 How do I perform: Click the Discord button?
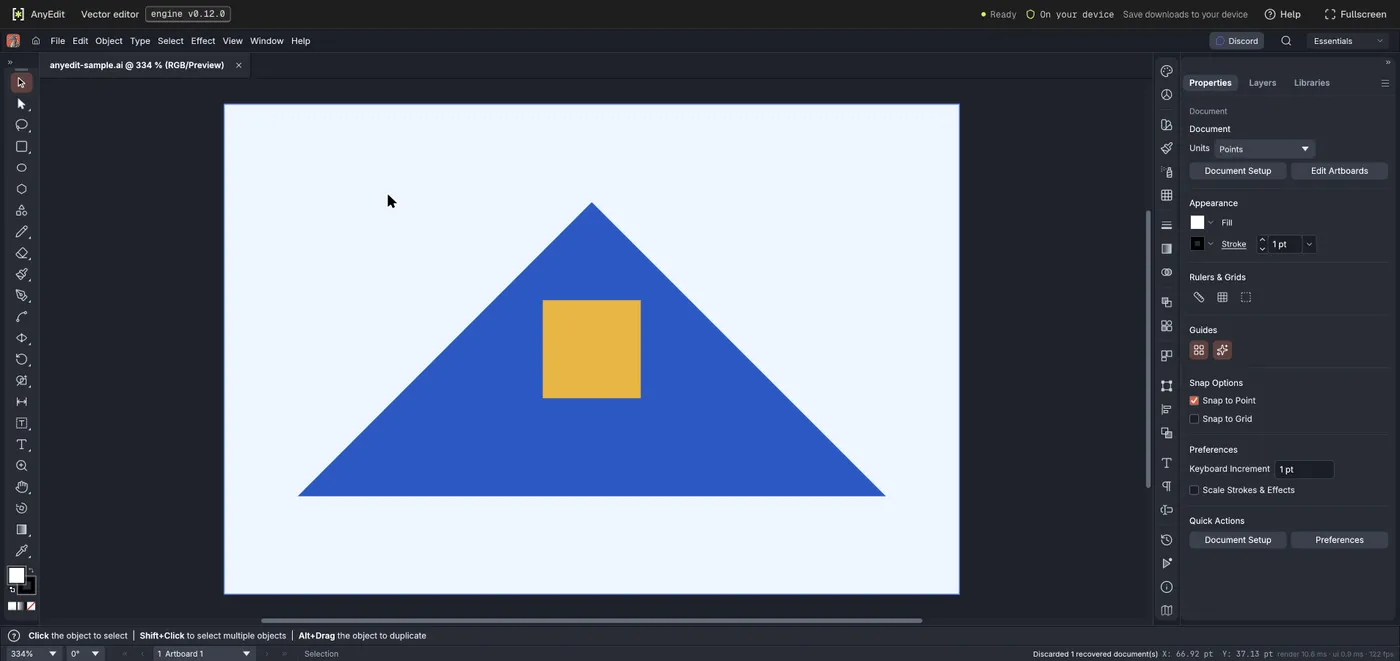click(1237, 41)
